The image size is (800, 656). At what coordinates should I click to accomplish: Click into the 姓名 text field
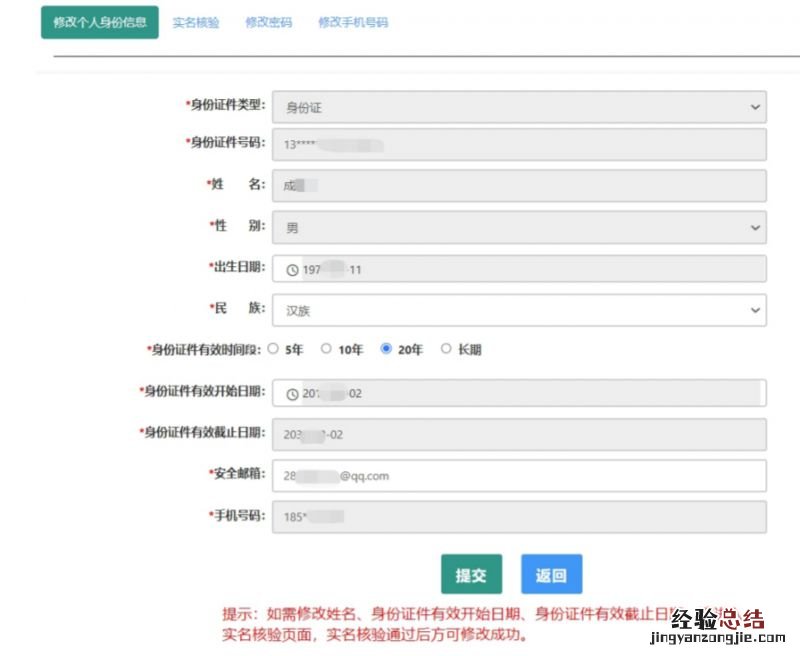tap(519, 186)
